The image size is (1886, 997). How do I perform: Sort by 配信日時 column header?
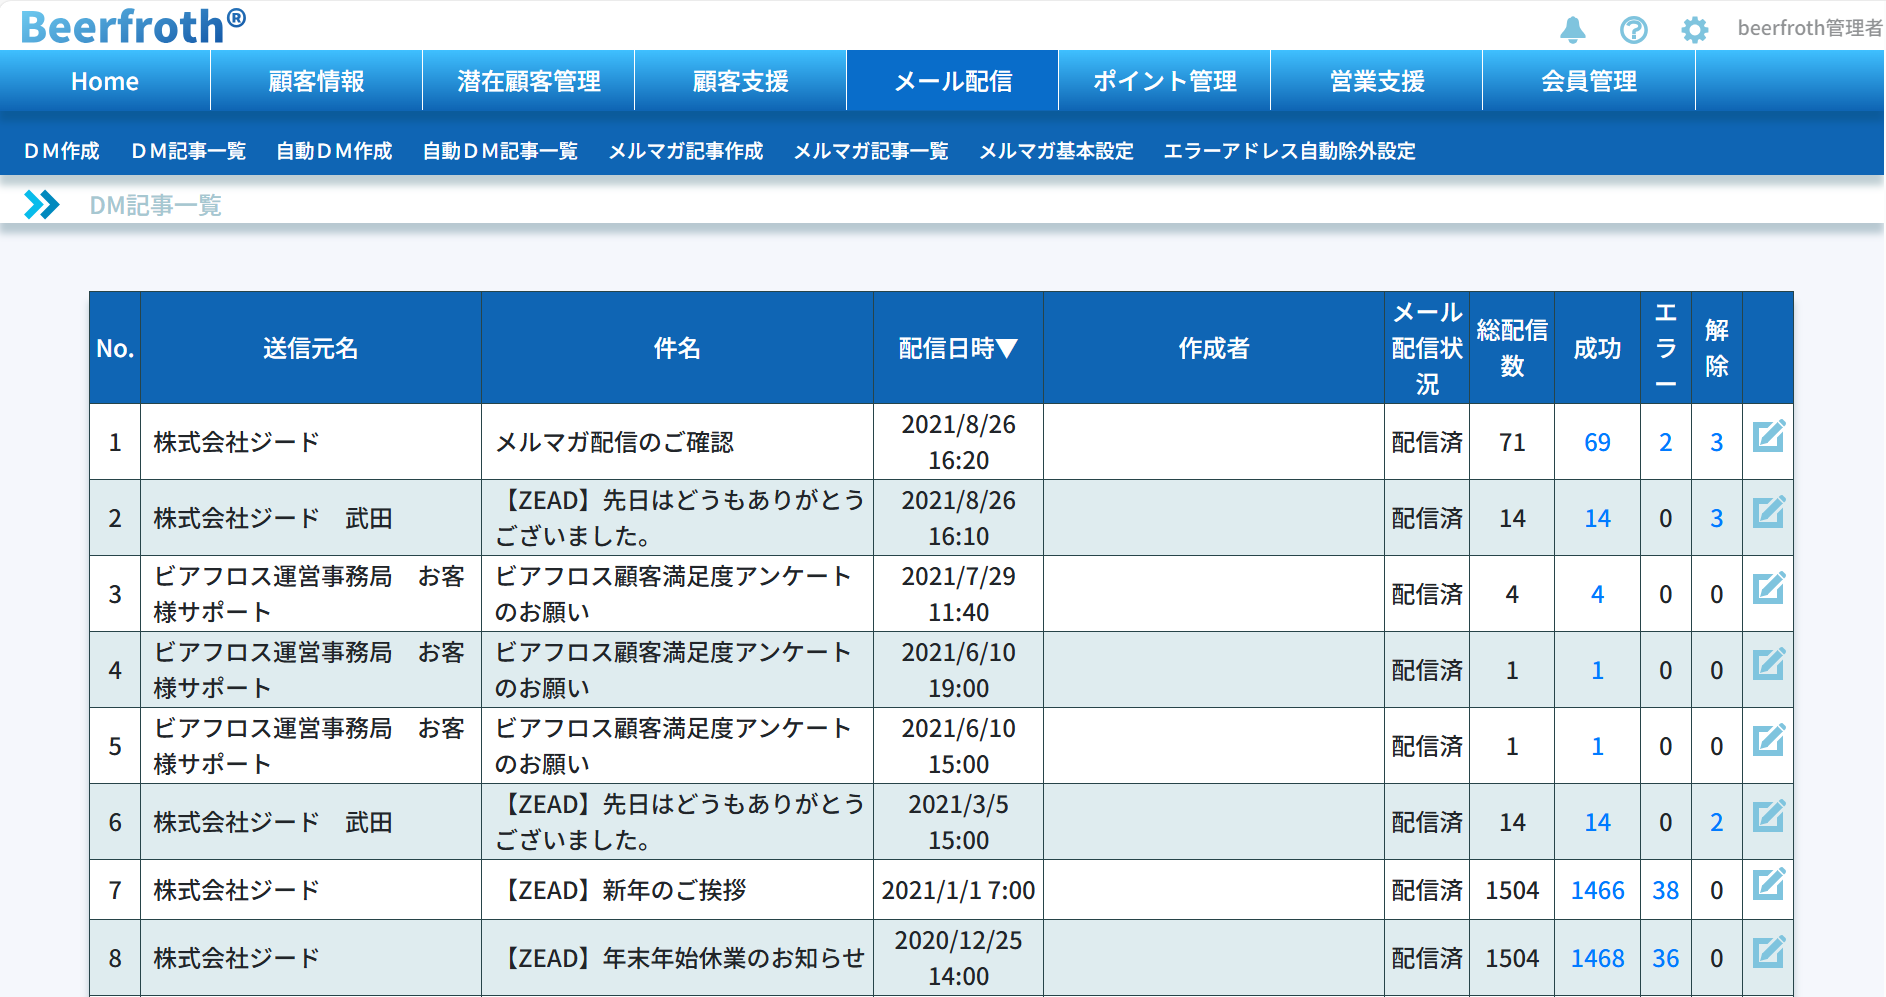[957, 348]
